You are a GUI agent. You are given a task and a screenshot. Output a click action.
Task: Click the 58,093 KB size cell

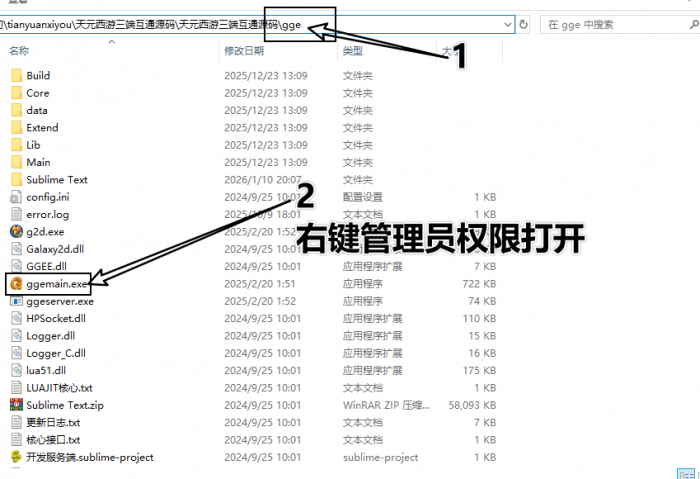(x=472, y=405)
